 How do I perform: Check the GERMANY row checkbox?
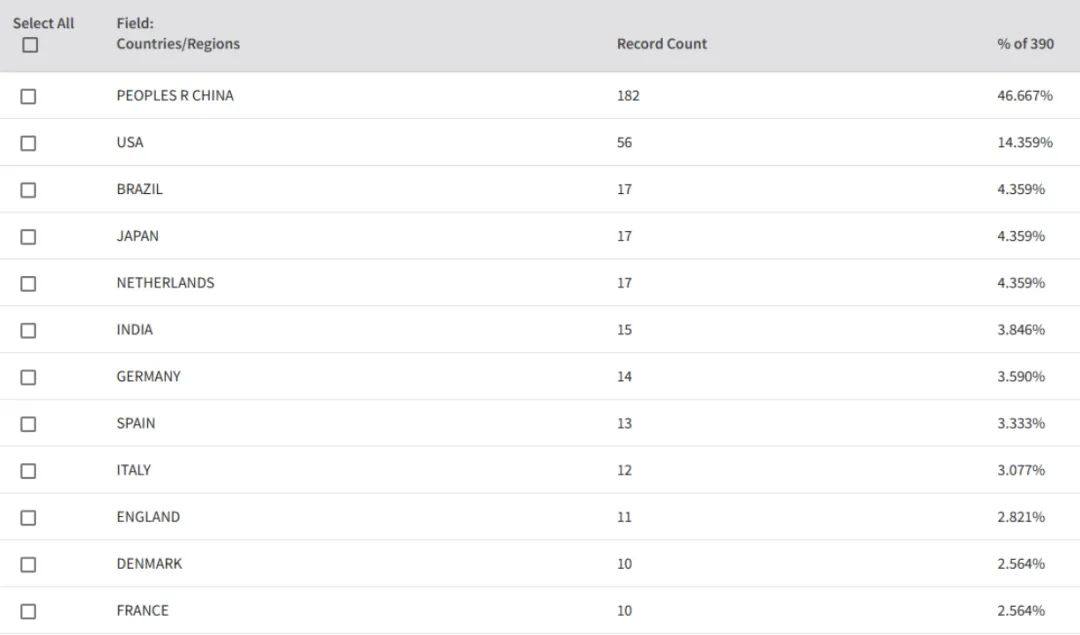coord(28,377)
